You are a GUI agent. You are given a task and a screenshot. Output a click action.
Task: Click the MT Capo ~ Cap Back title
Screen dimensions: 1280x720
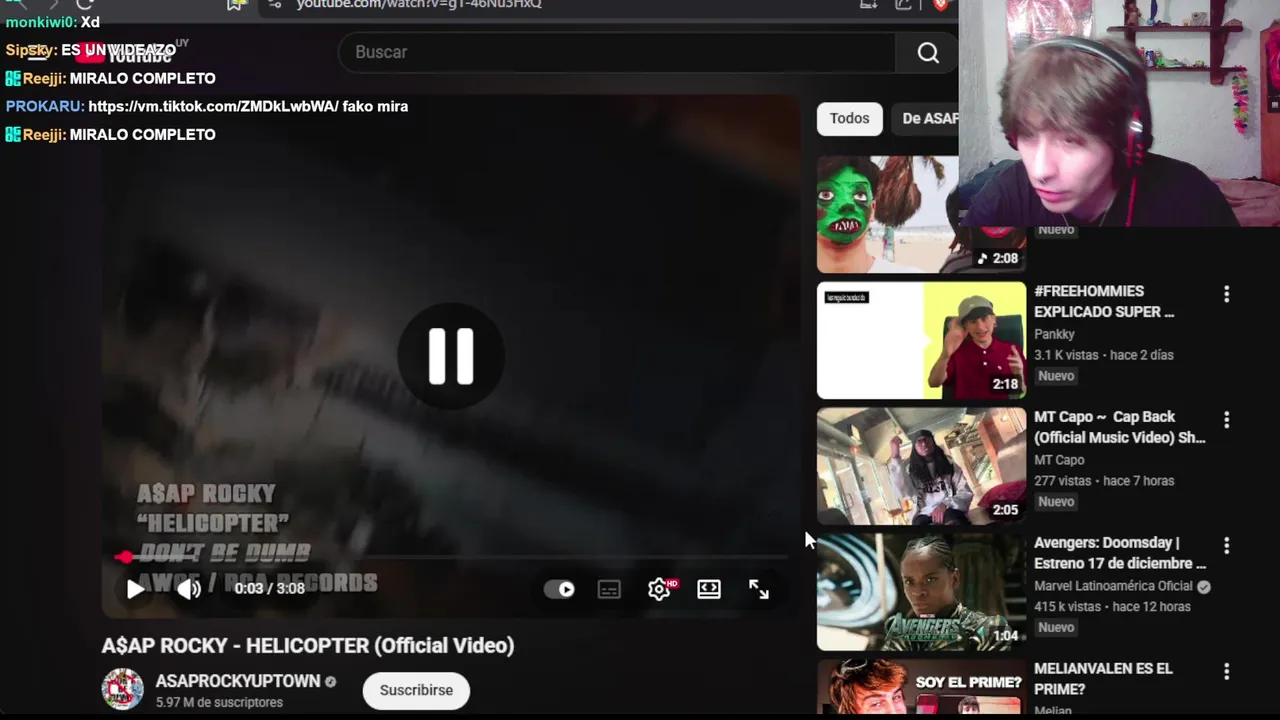tap(1119, 427)
